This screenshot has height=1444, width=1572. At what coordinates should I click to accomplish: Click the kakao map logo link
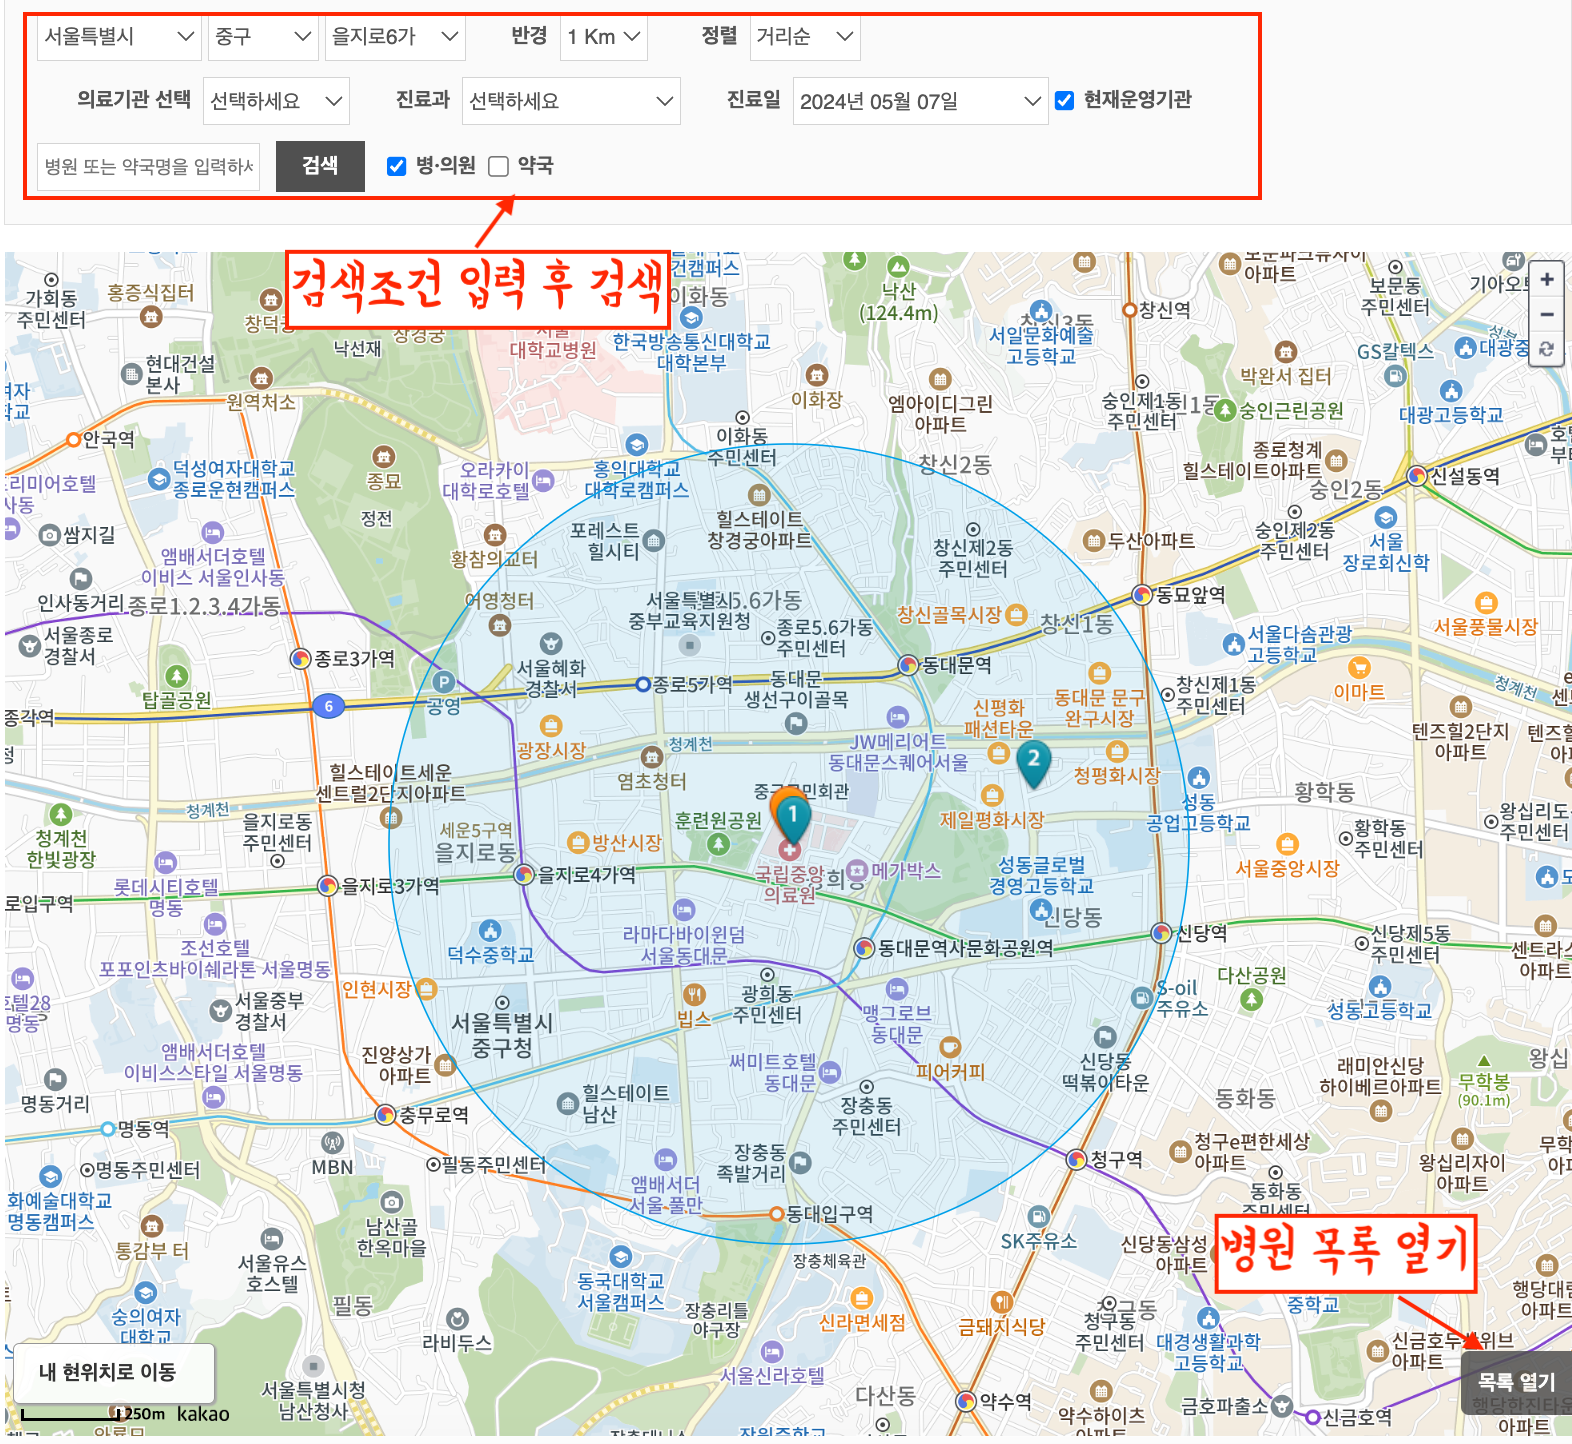pos(203,1414)
